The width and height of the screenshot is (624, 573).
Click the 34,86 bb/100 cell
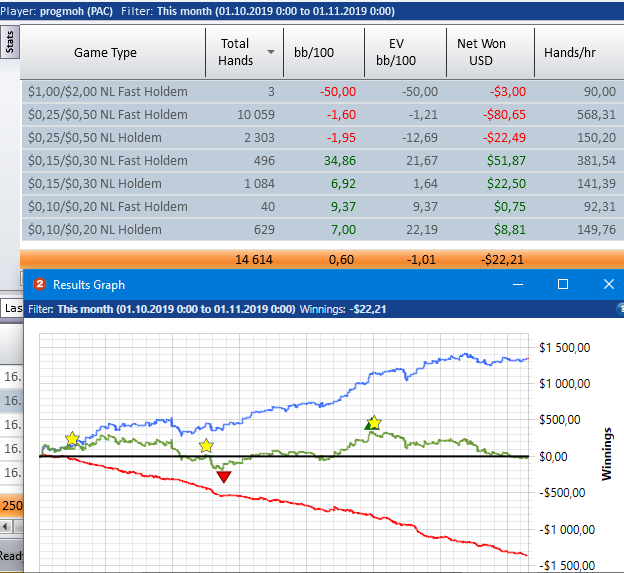(340, 161)
